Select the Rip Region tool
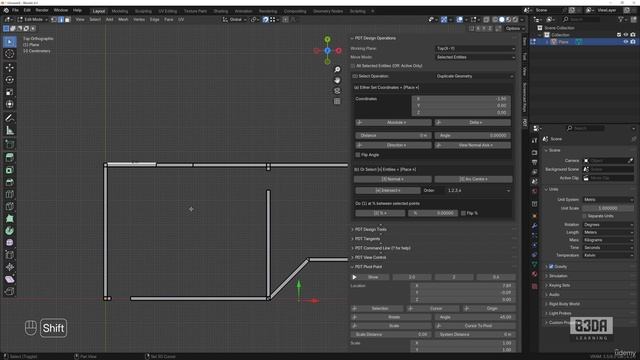Image resolution: width=640 pixels, height=360 pixels. tap(9, 291)
